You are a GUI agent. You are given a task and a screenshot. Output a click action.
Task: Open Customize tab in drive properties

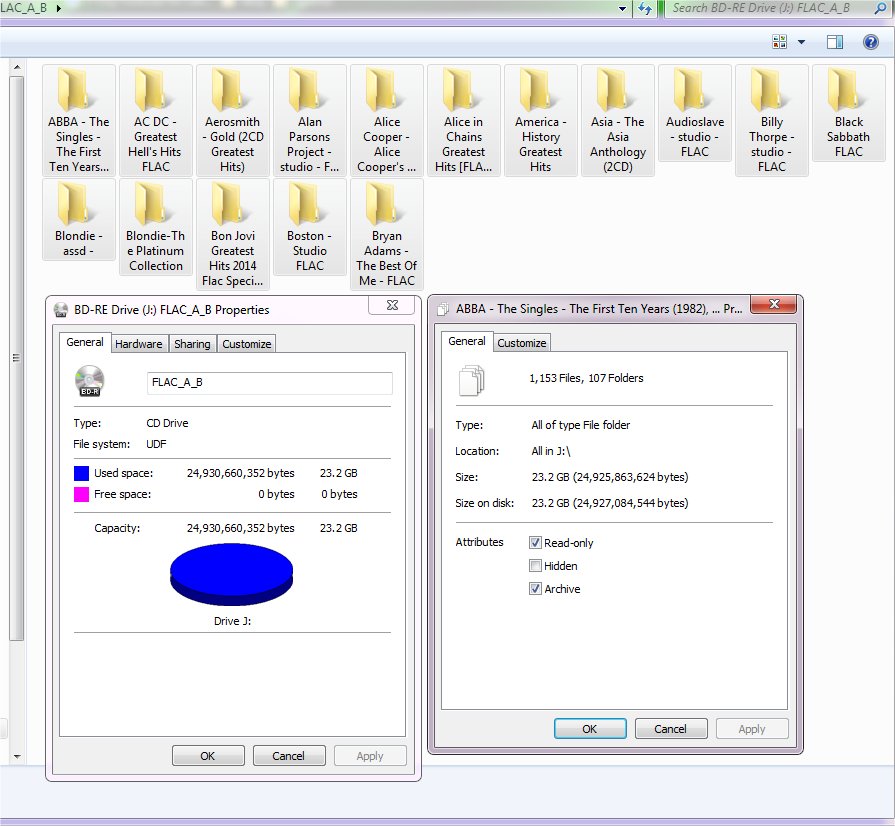pyautogui.click(x=247, y=344)
